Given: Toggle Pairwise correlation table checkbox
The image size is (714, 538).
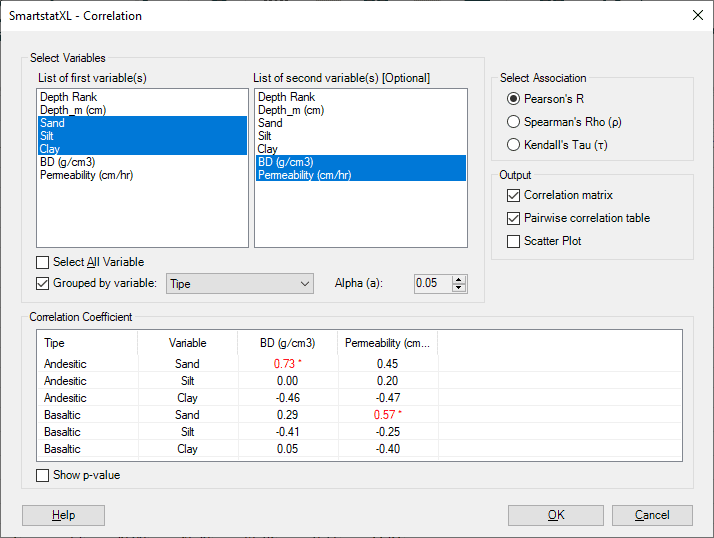Looking at the screenshot, I should tap(514, 218).
